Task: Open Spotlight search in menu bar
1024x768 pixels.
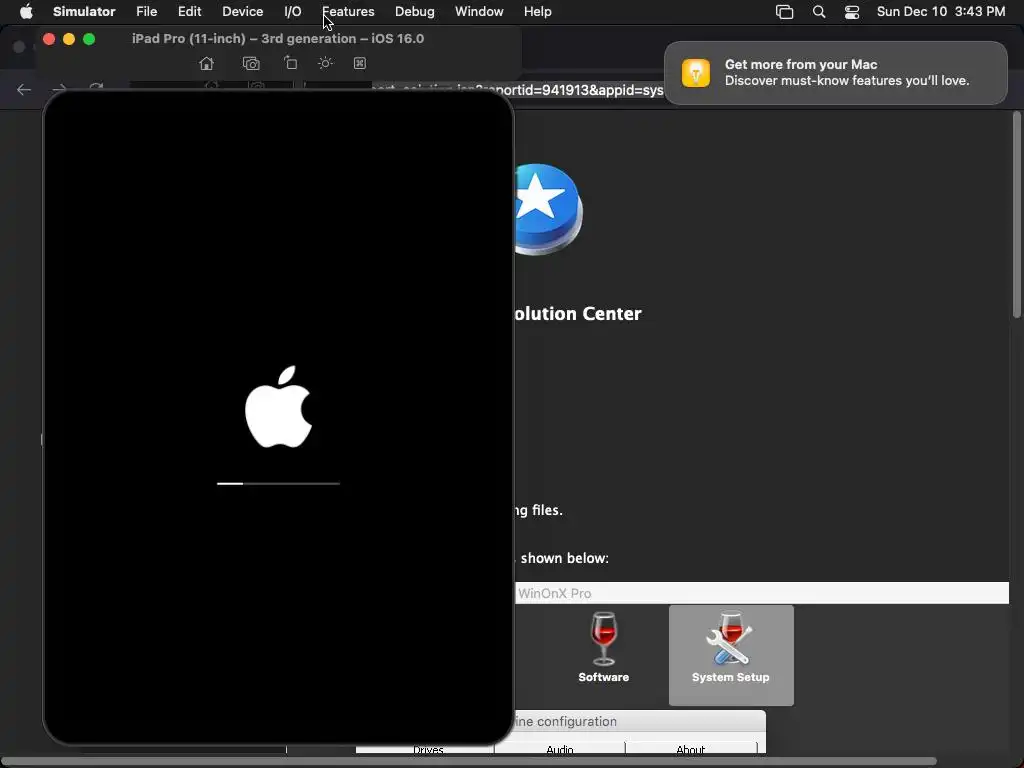Action: (818, 12)
